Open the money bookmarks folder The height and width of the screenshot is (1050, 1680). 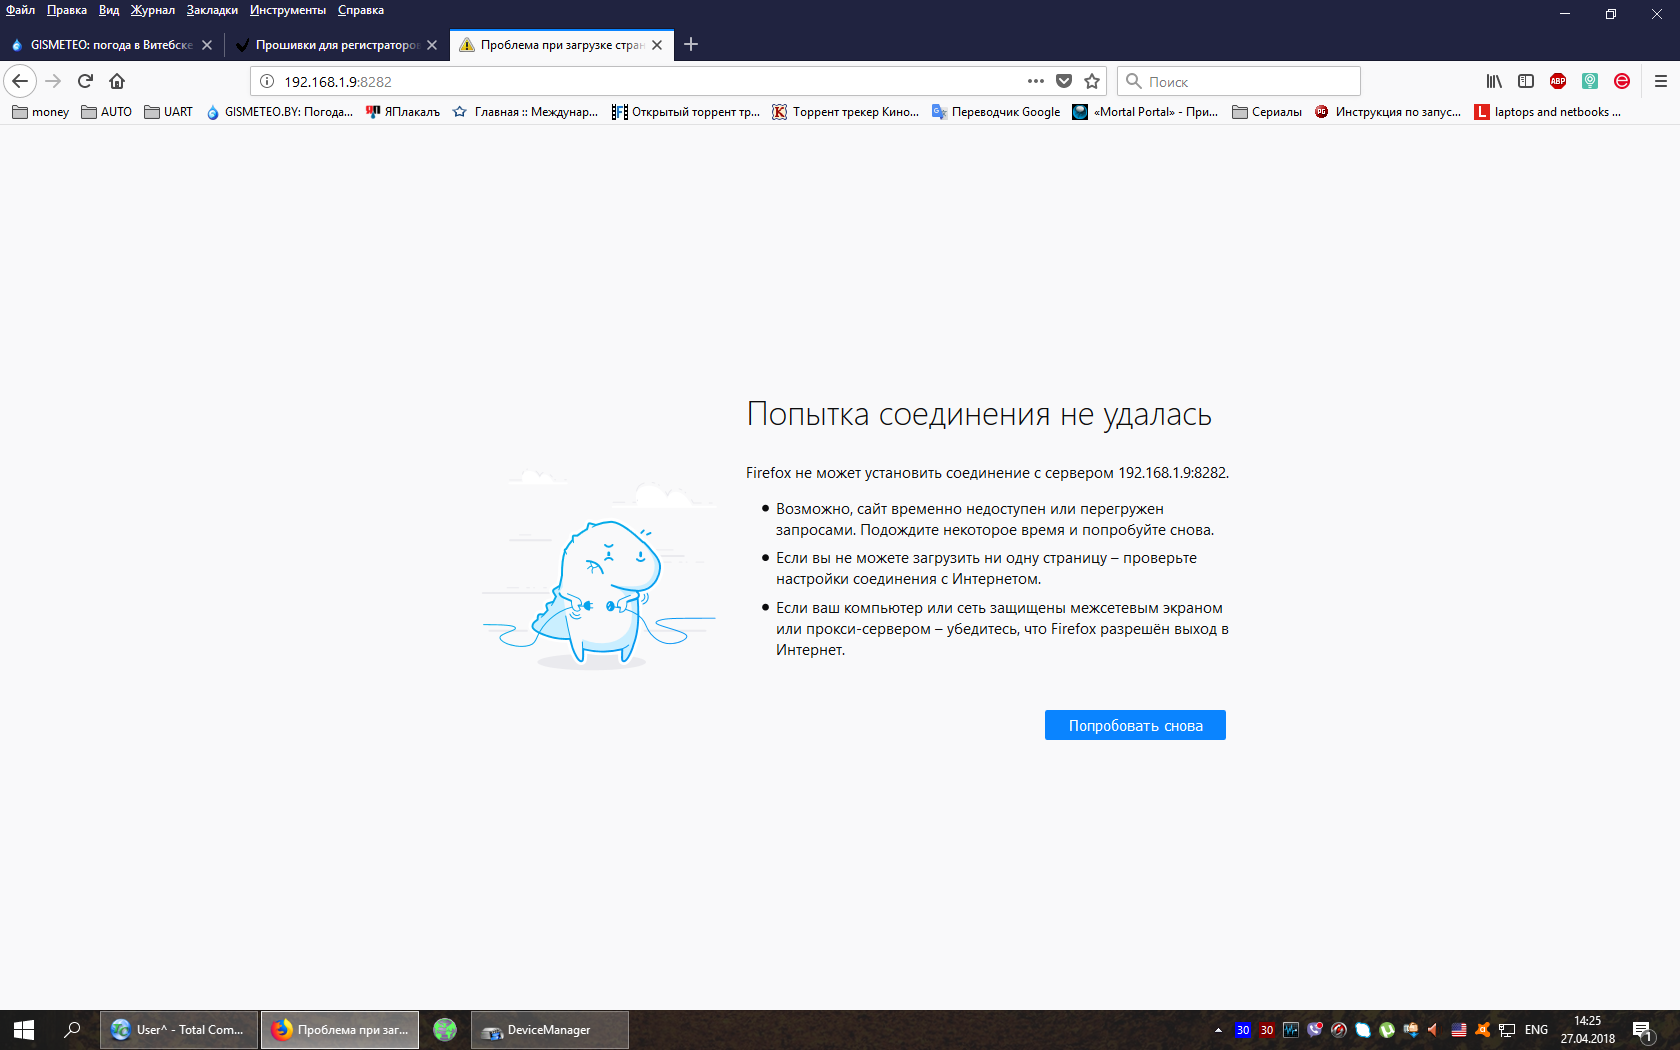[41, 112]
